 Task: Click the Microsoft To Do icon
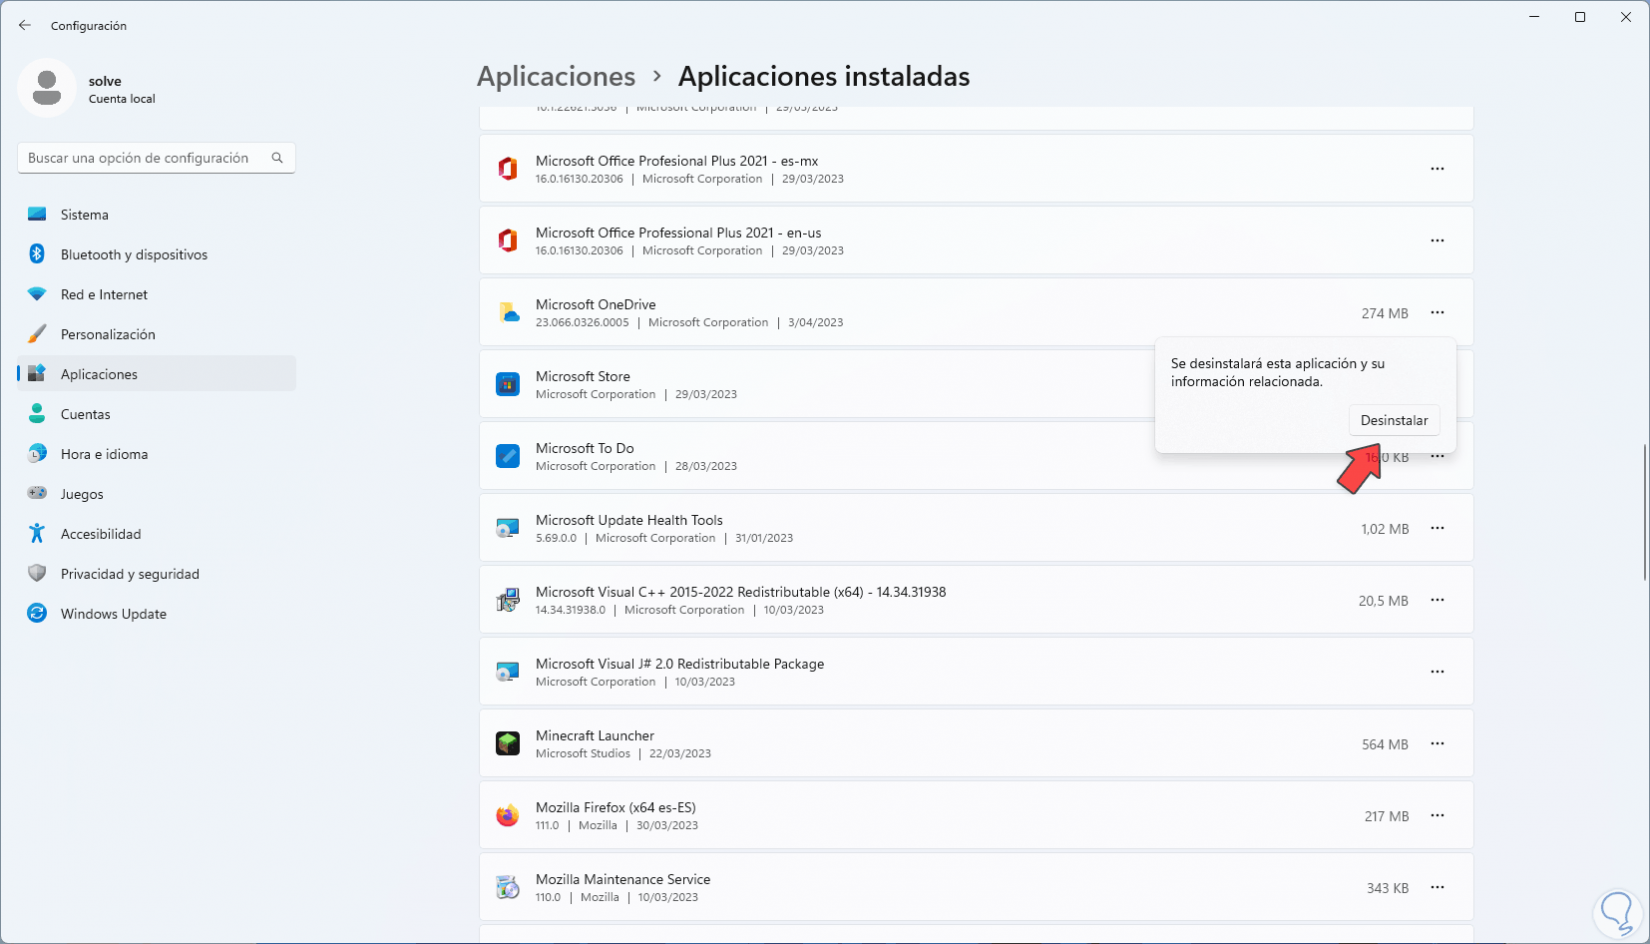point(508,456)
